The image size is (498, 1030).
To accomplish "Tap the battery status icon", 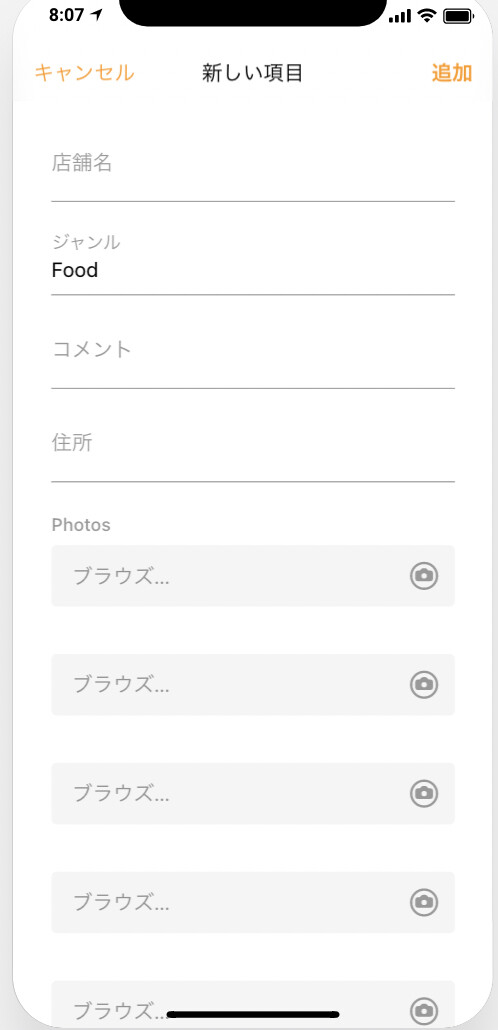I will pyautogui.click(x=459, y=16).
